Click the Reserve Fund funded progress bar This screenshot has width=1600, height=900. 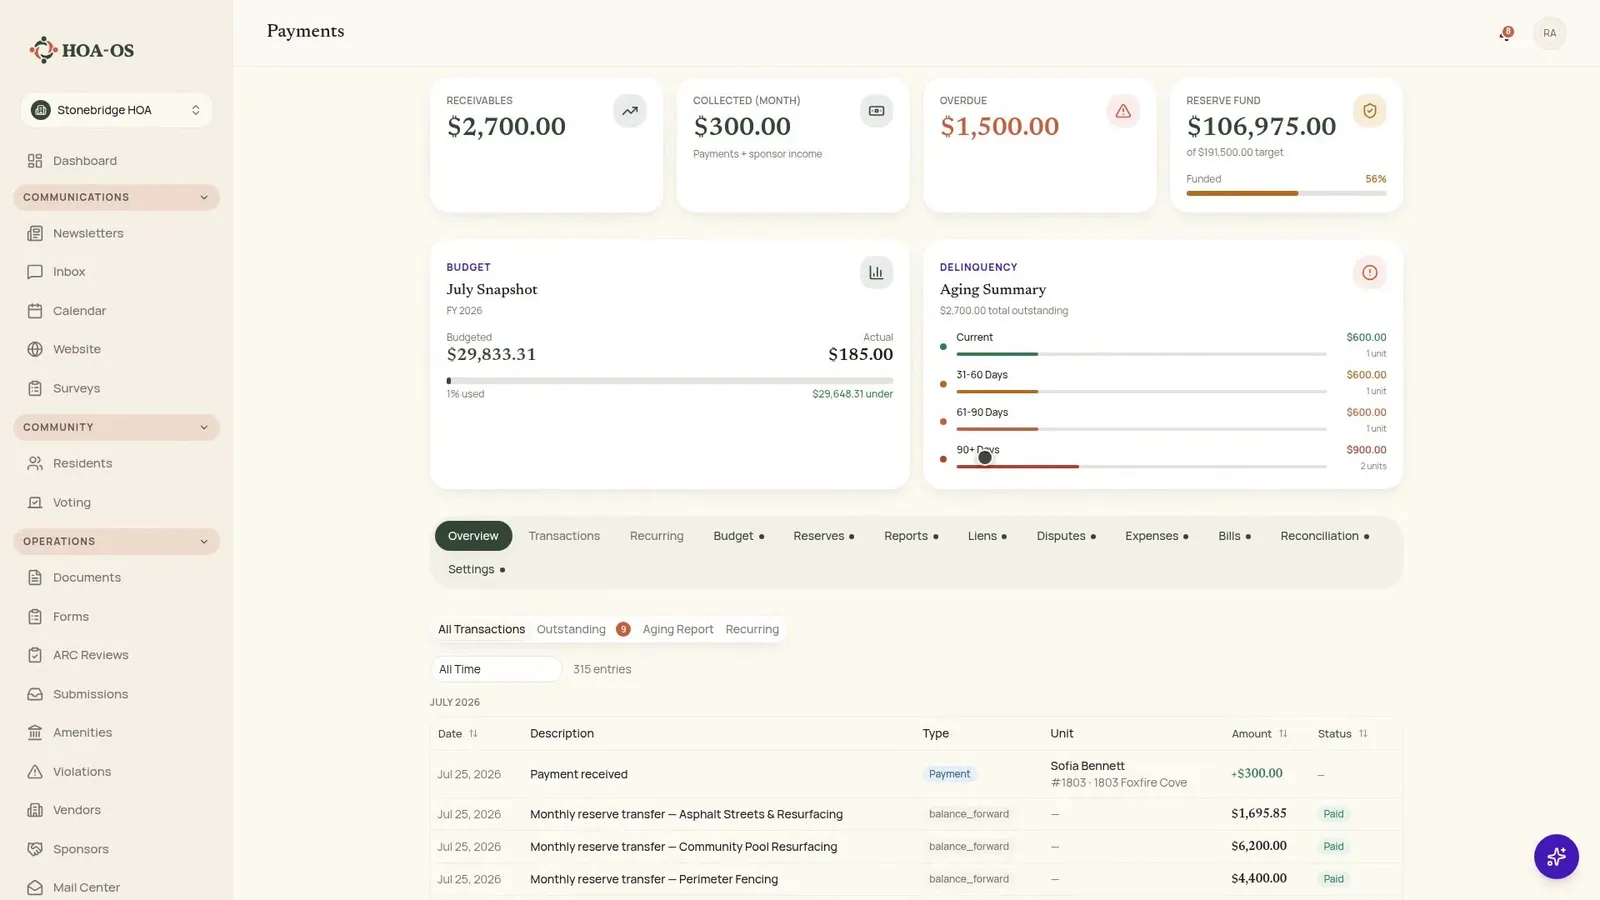pos(1286,193)
